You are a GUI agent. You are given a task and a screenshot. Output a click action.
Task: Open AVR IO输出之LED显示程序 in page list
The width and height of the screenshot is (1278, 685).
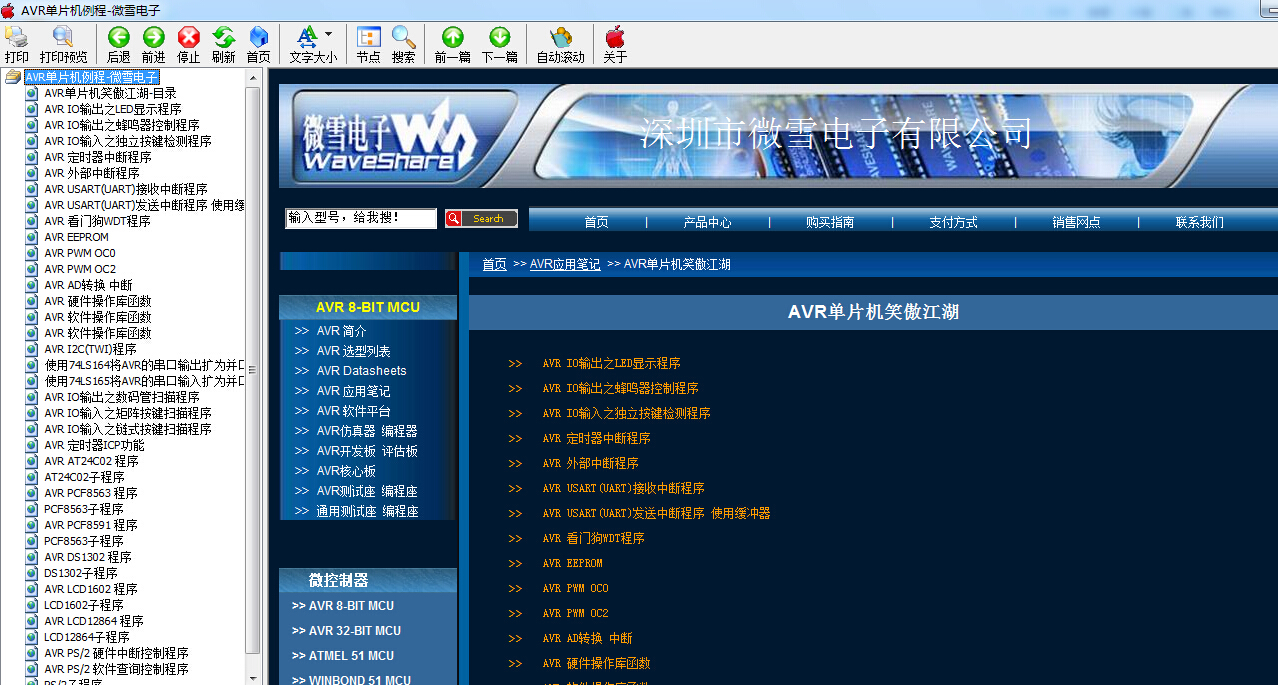coord(611,363)
